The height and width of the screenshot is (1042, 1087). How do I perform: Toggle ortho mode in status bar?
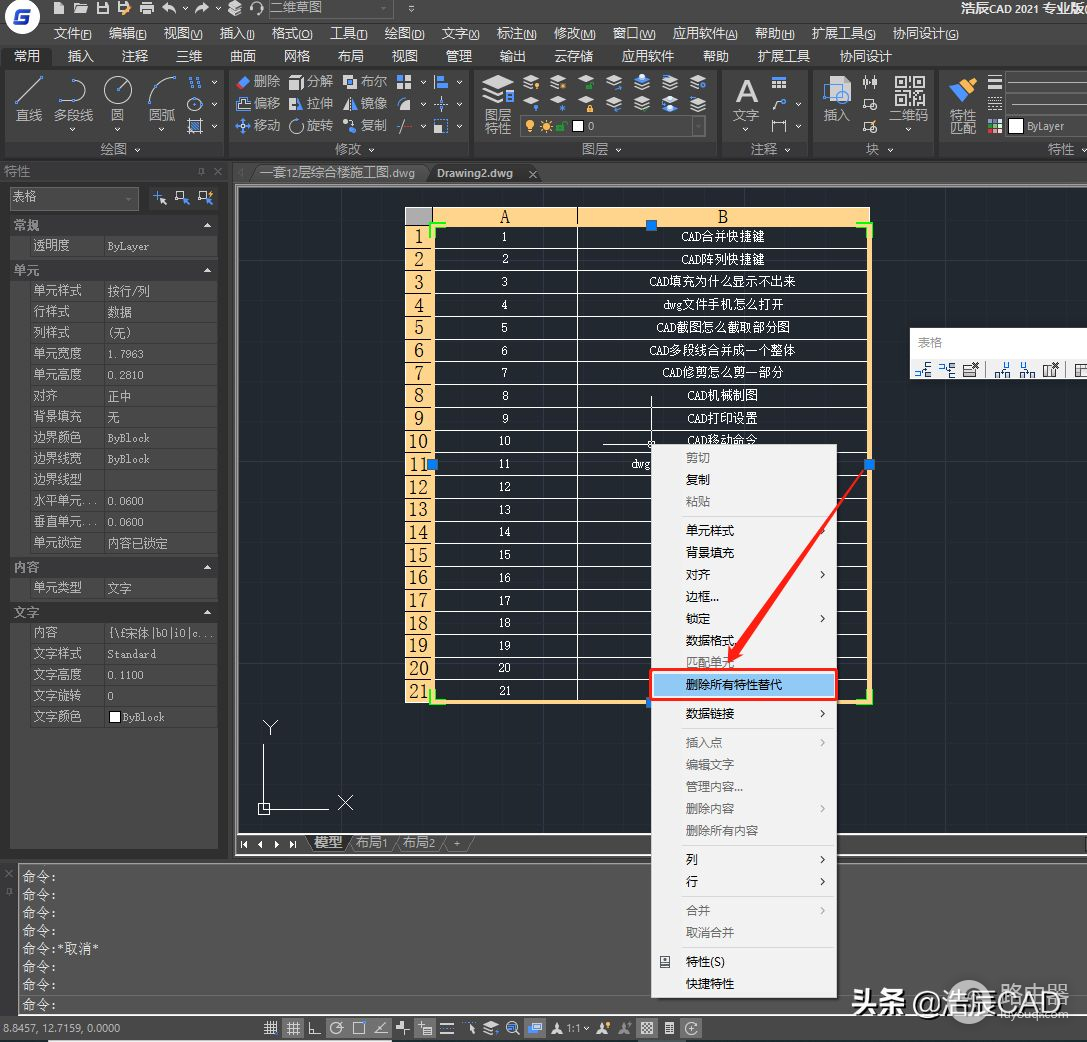pos(315,1028)
